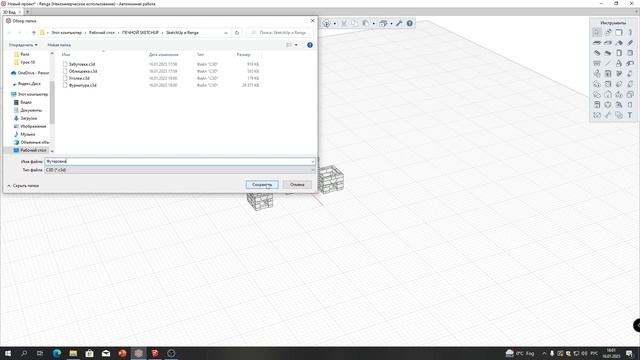Refresh the folder listing in save dialog
The width and height of the screenshot is (640, 360).
tap(237, 33)
